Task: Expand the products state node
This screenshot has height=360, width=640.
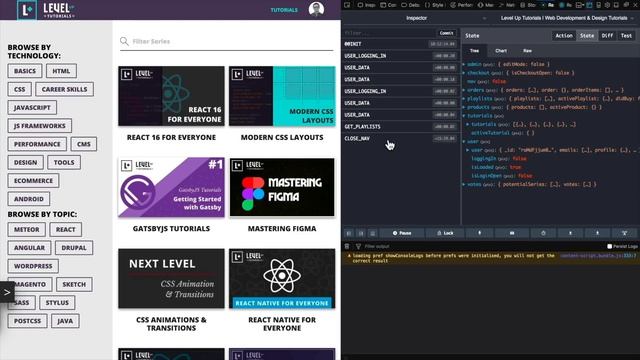Action: [464, 107]
